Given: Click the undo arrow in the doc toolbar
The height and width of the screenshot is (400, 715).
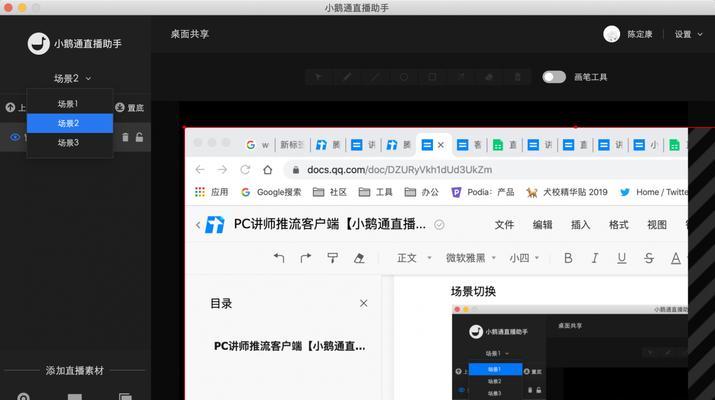Looking at the screenshot, I should click(279, 258).
